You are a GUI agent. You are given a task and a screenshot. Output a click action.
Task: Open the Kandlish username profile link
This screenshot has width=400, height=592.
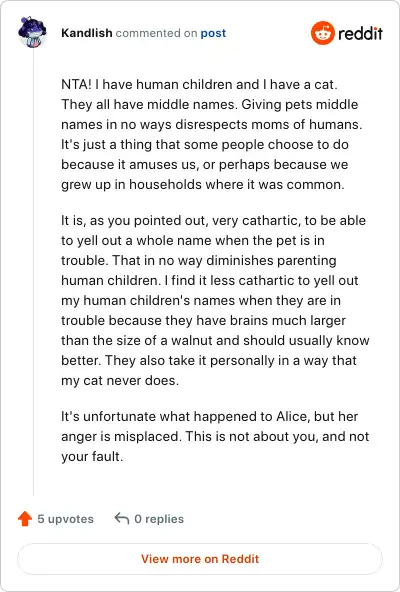click(86, 33)
